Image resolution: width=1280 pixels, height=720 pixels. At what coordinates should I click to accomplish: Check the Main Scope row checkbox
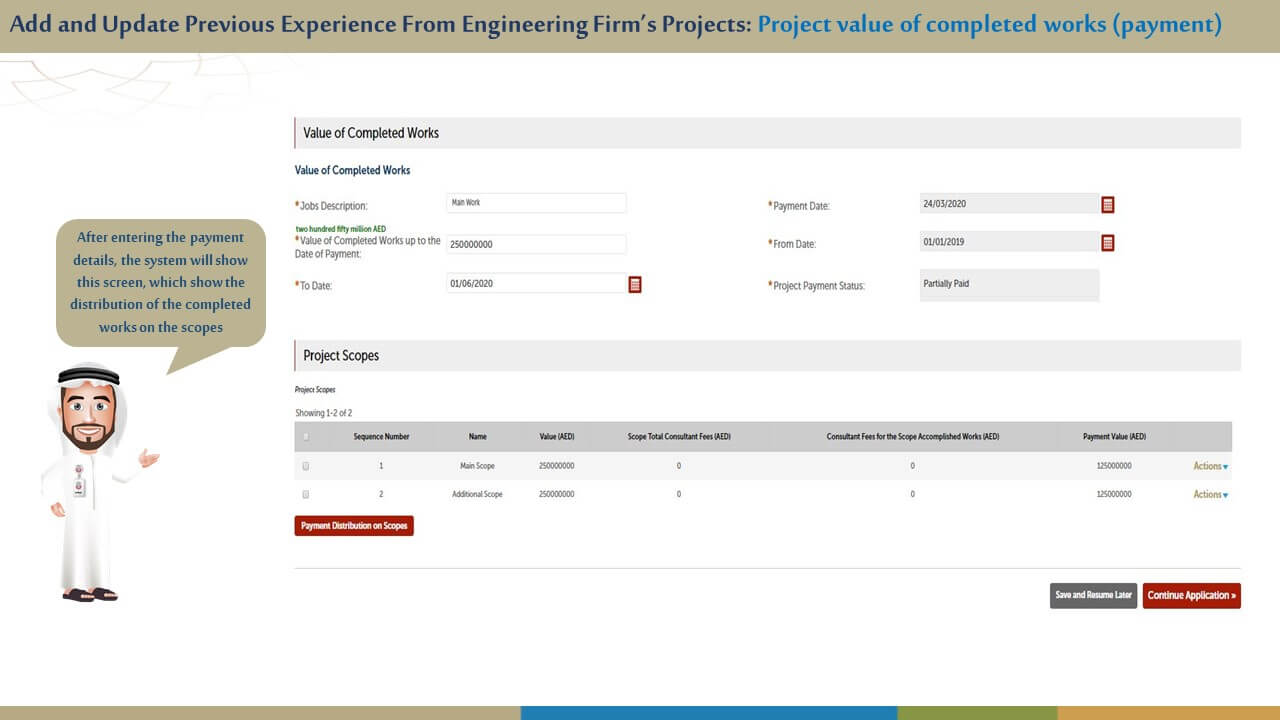306,466
